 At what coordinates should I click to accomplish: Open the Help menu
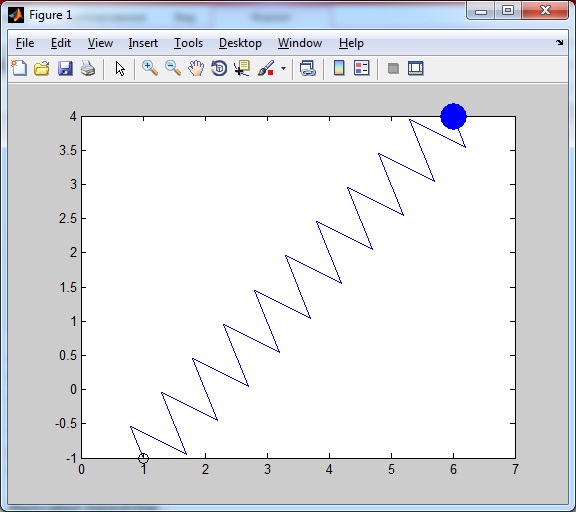pyautogui.click(x=351, y=43)
